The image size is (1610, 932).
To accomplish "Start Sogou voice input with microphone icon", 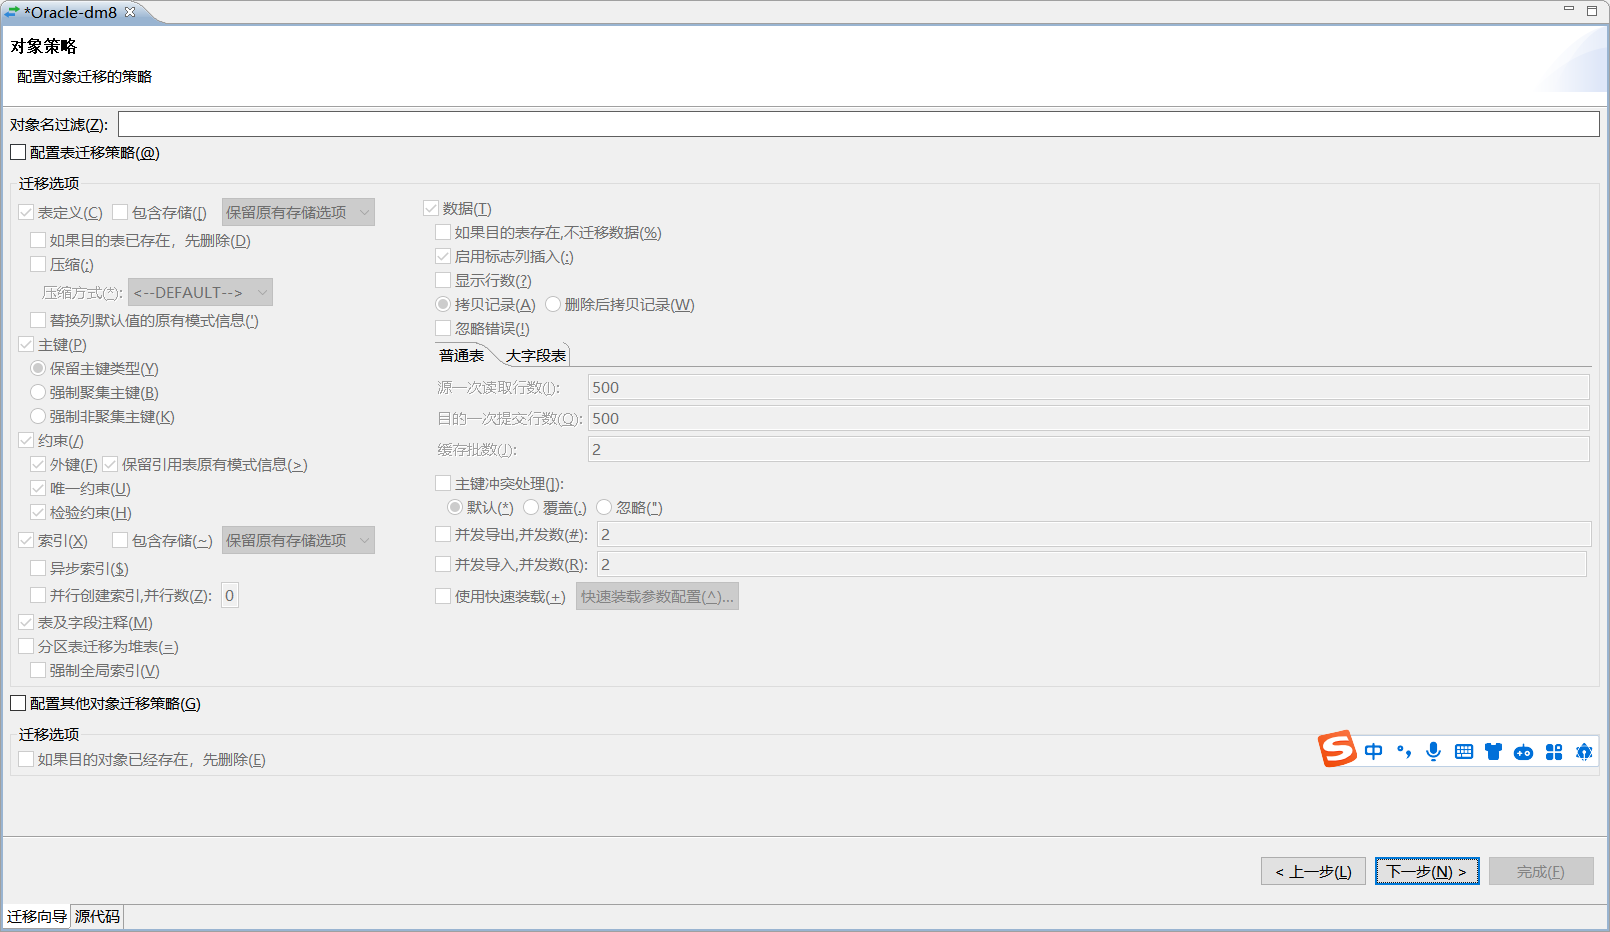I will pyautogui.click(x=1434, y=752).
